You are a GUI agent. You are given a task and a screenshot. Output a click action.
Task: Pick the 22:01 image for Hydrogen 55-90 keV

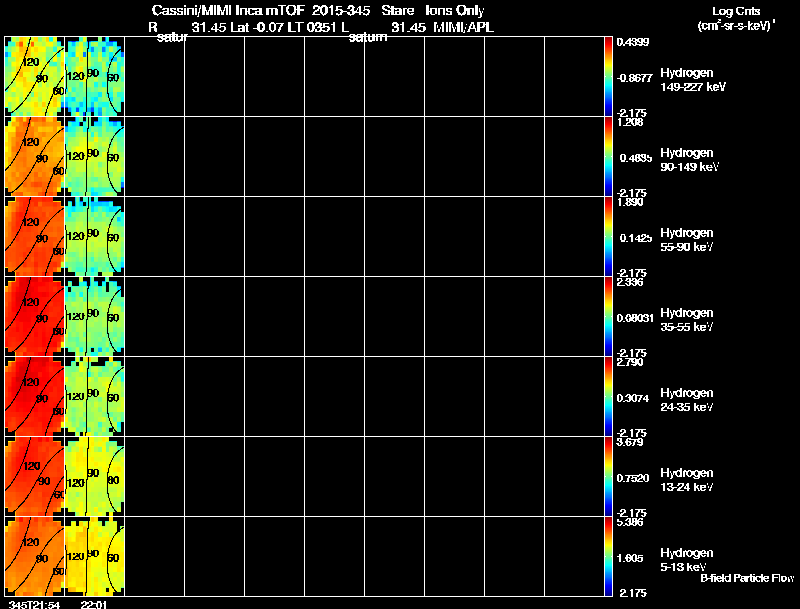pyautogui.click(x=95, y=237)
